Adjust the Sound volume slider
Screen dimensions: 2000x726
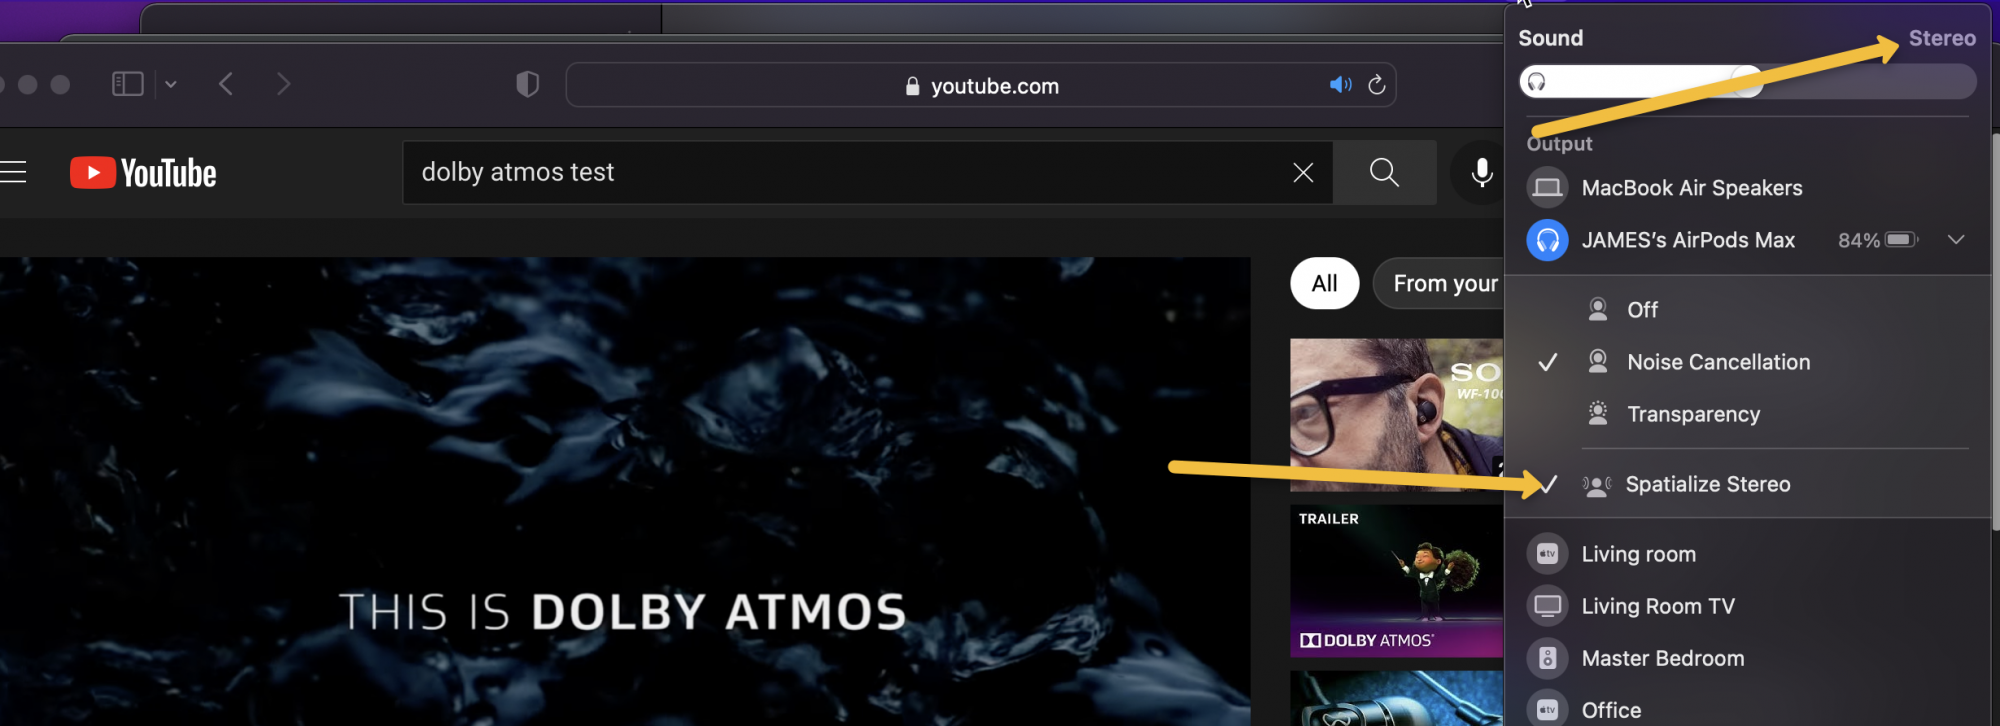pyautogui.click(x=1747, y=81)
